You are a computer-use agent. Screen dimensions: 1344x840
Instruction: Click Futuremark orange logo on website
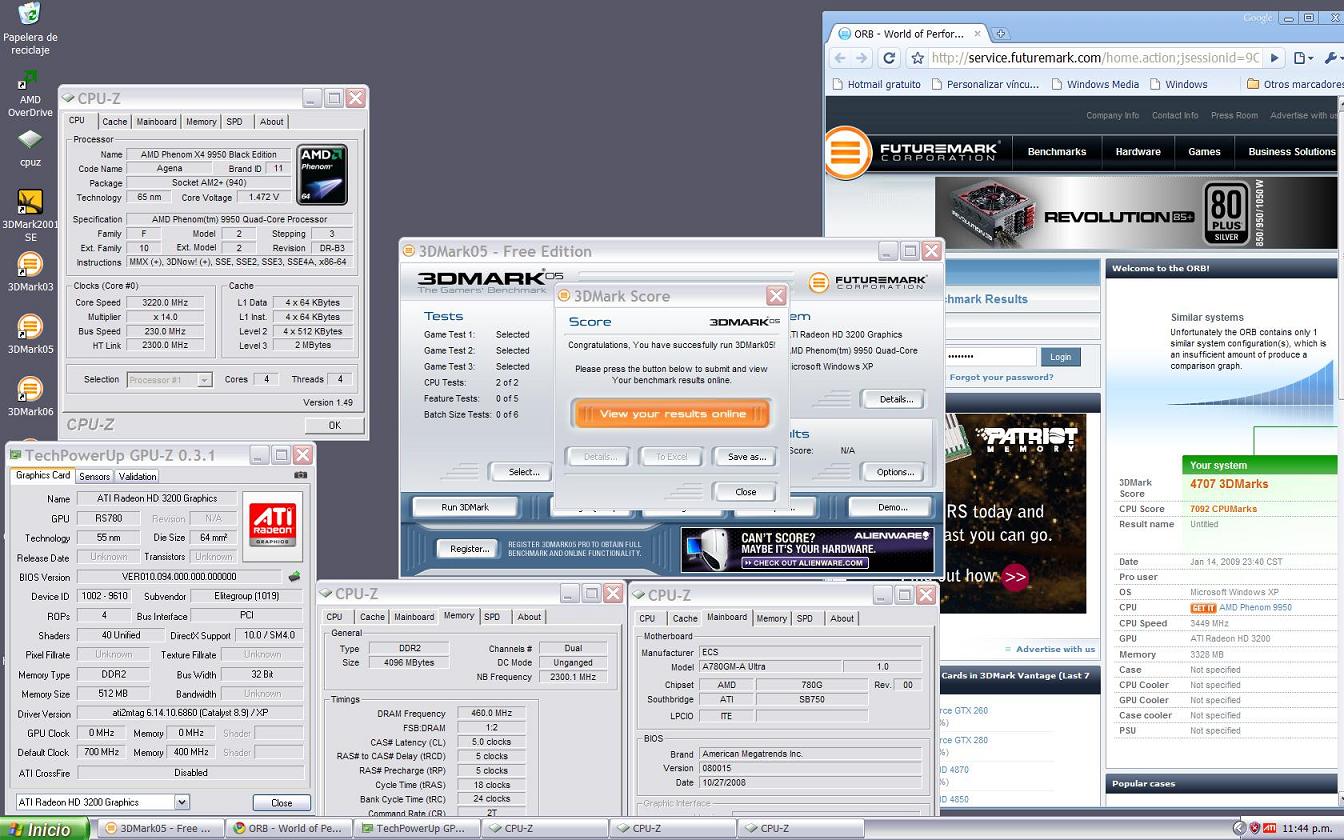(848, 153)
